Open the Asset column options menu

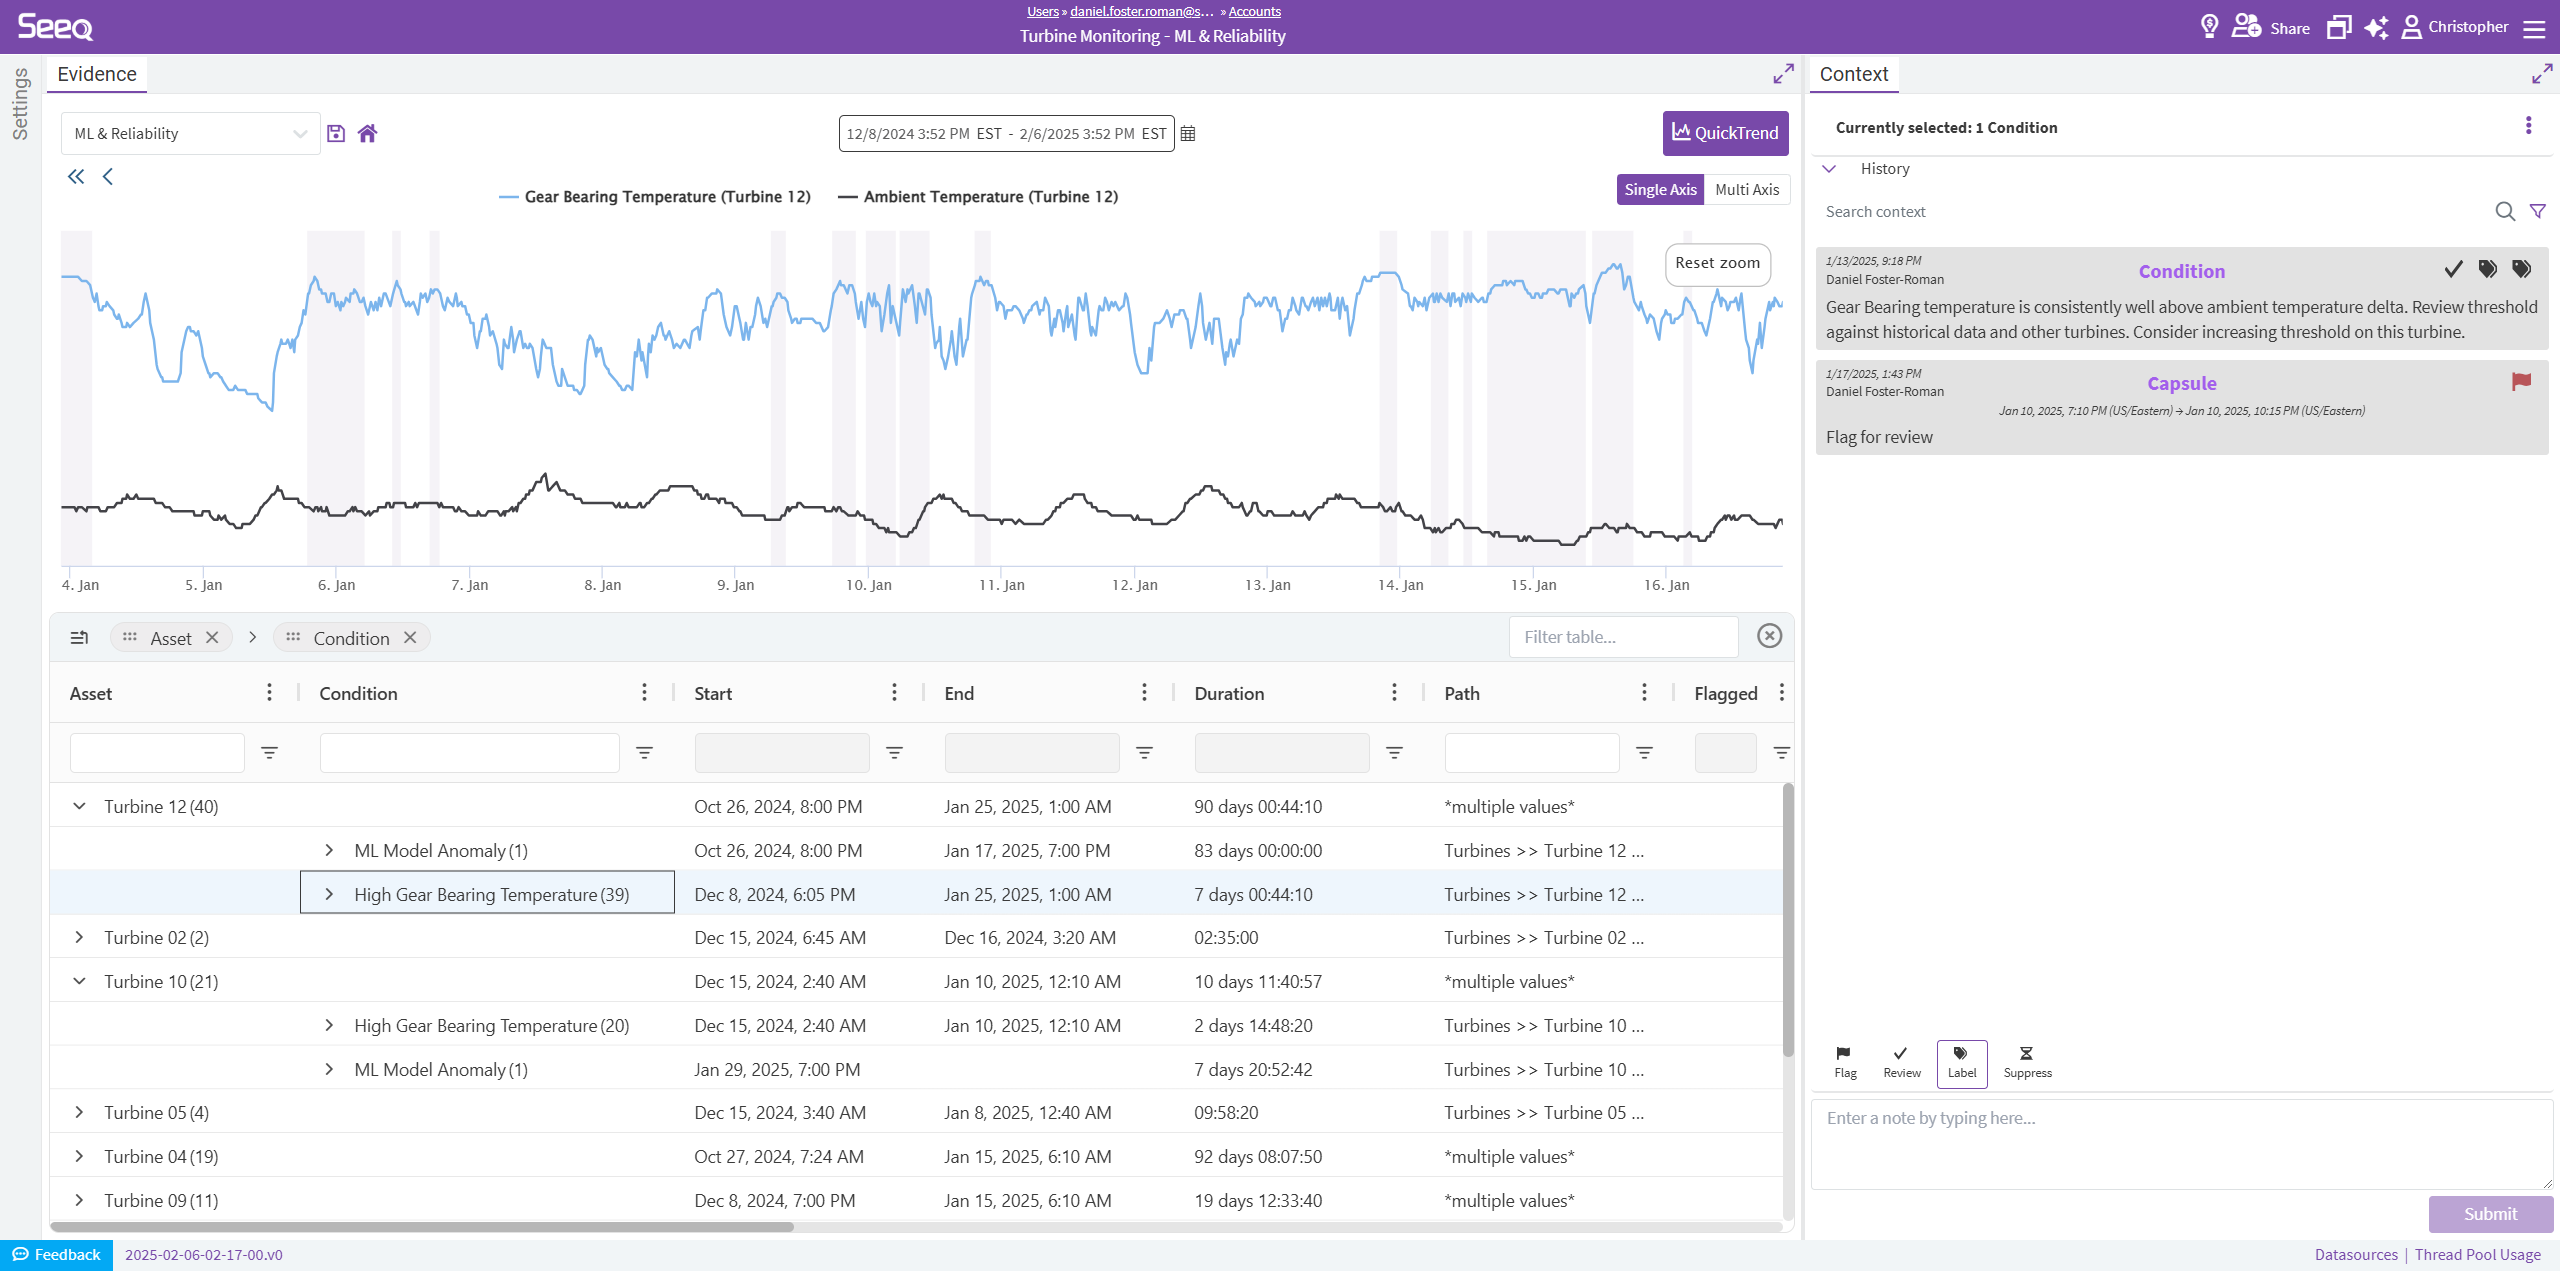coord(269,693)
